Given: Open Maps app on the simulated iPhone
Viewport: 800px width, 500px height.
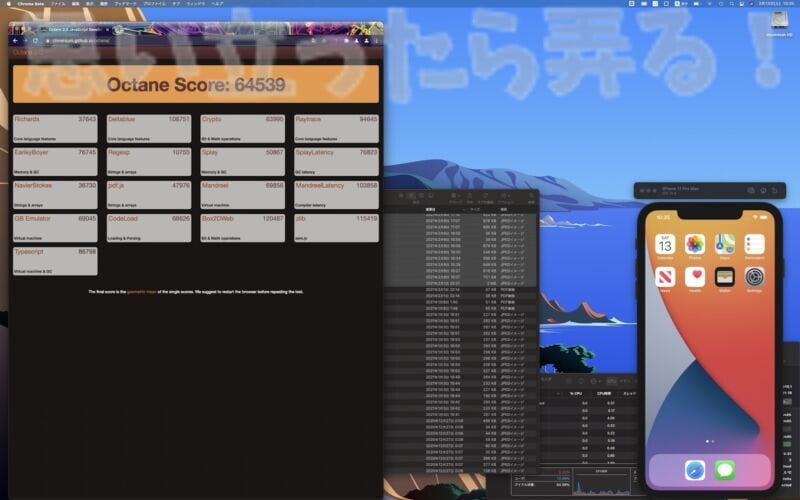Looking at the screenshot, I should click(x=724, y=244).
